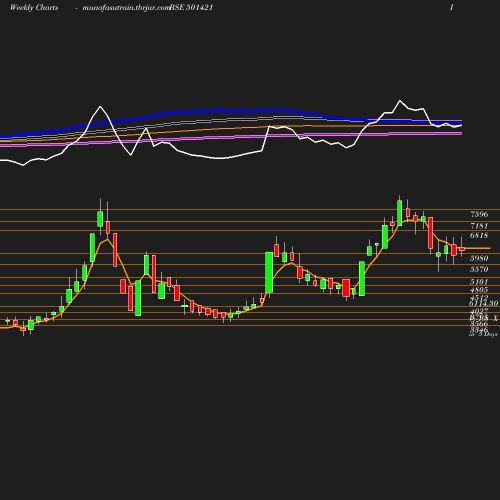Click the munafasutra website text in header
Screen dimensions: 500x500
click(x=126, y=8)
